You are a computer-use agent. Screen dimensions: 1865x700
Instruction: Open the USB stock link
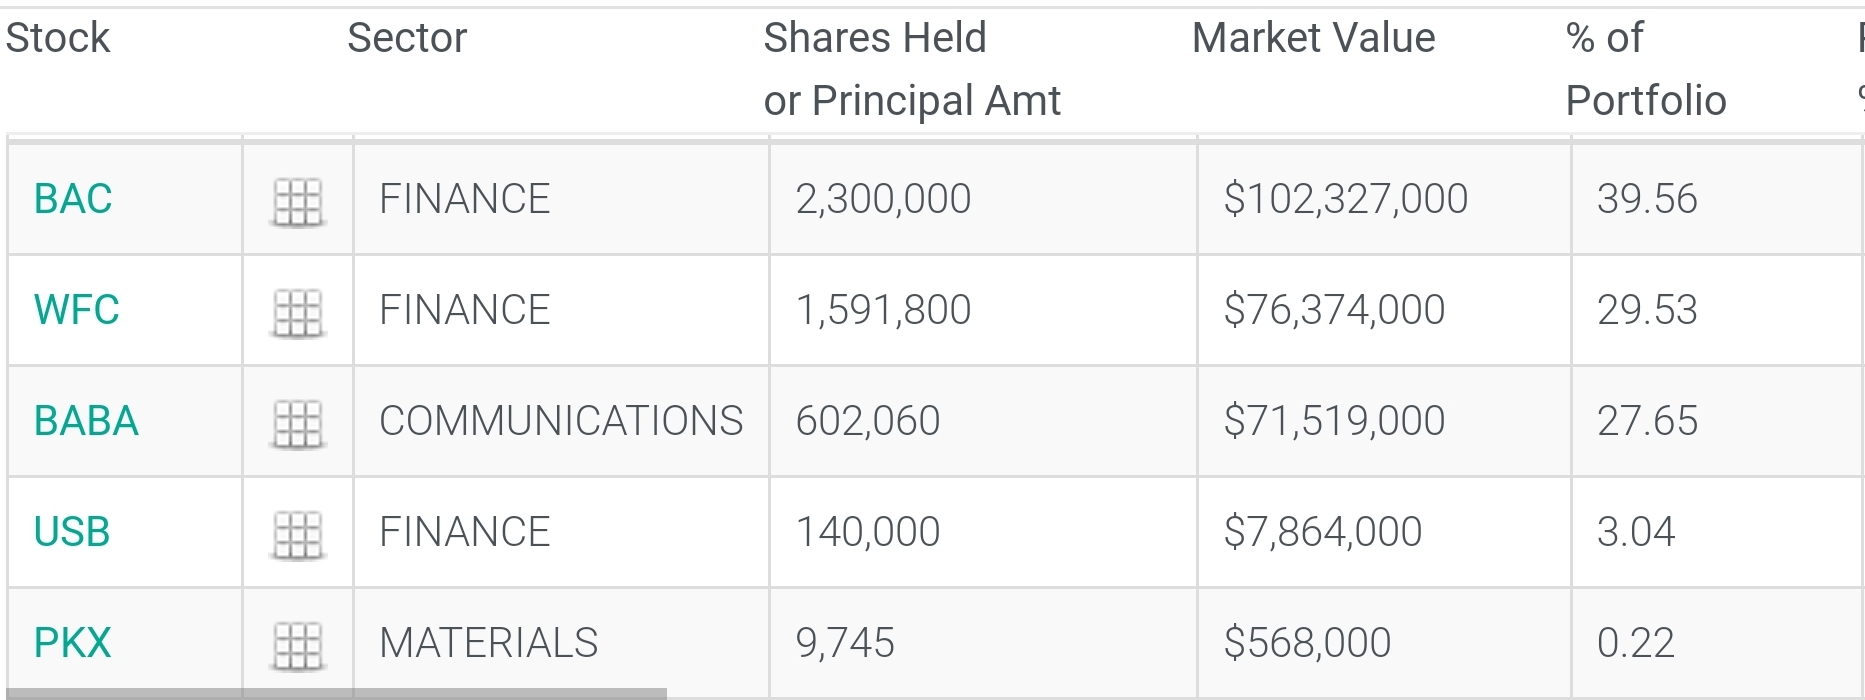[x=72, y=532]
